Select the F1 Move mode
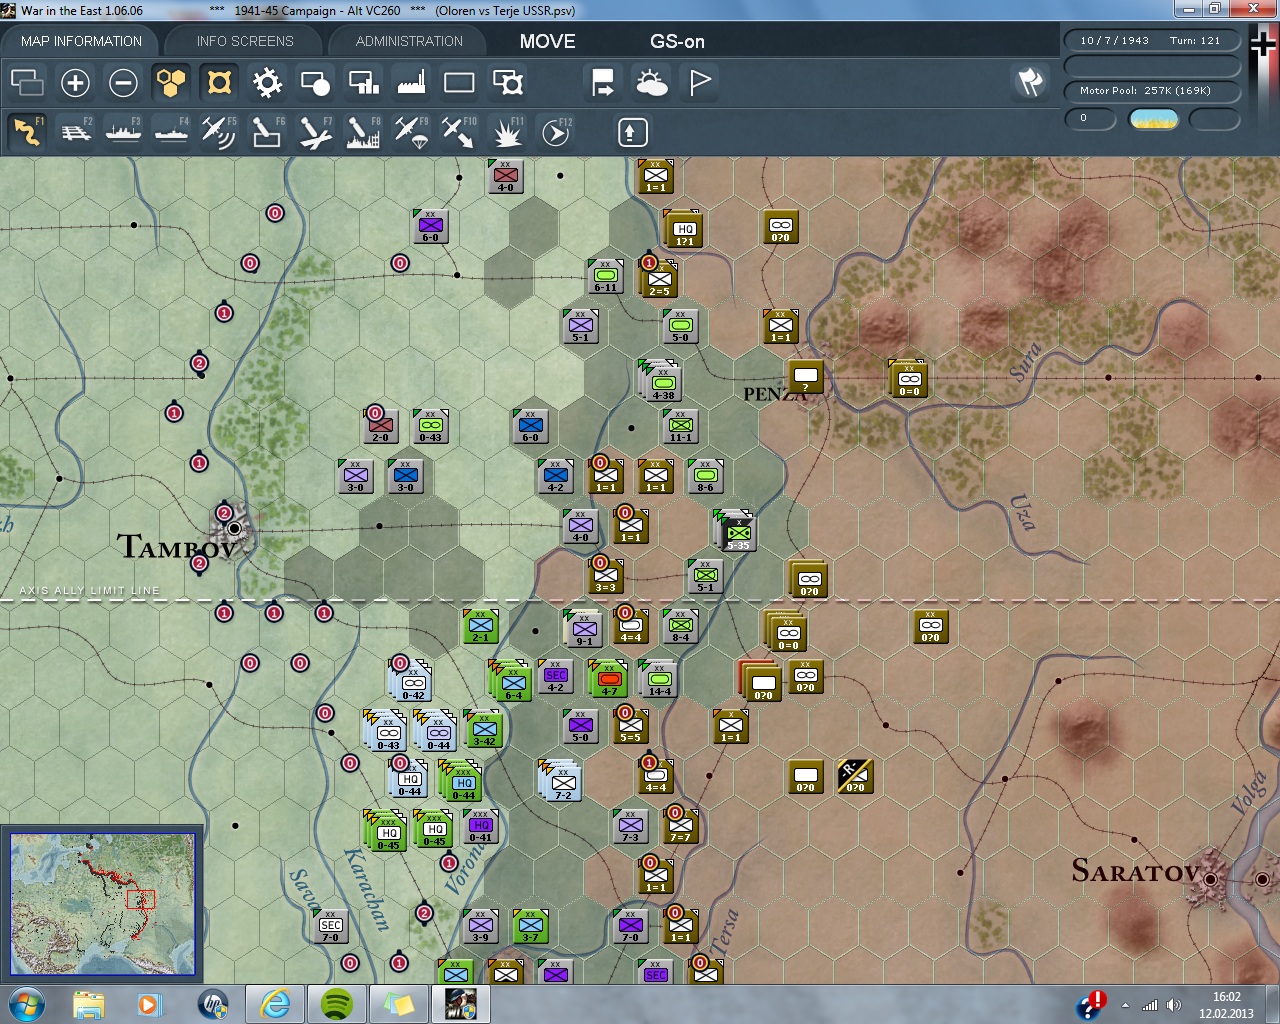This screenshot has width=1280, height=1024. point(27,132)
